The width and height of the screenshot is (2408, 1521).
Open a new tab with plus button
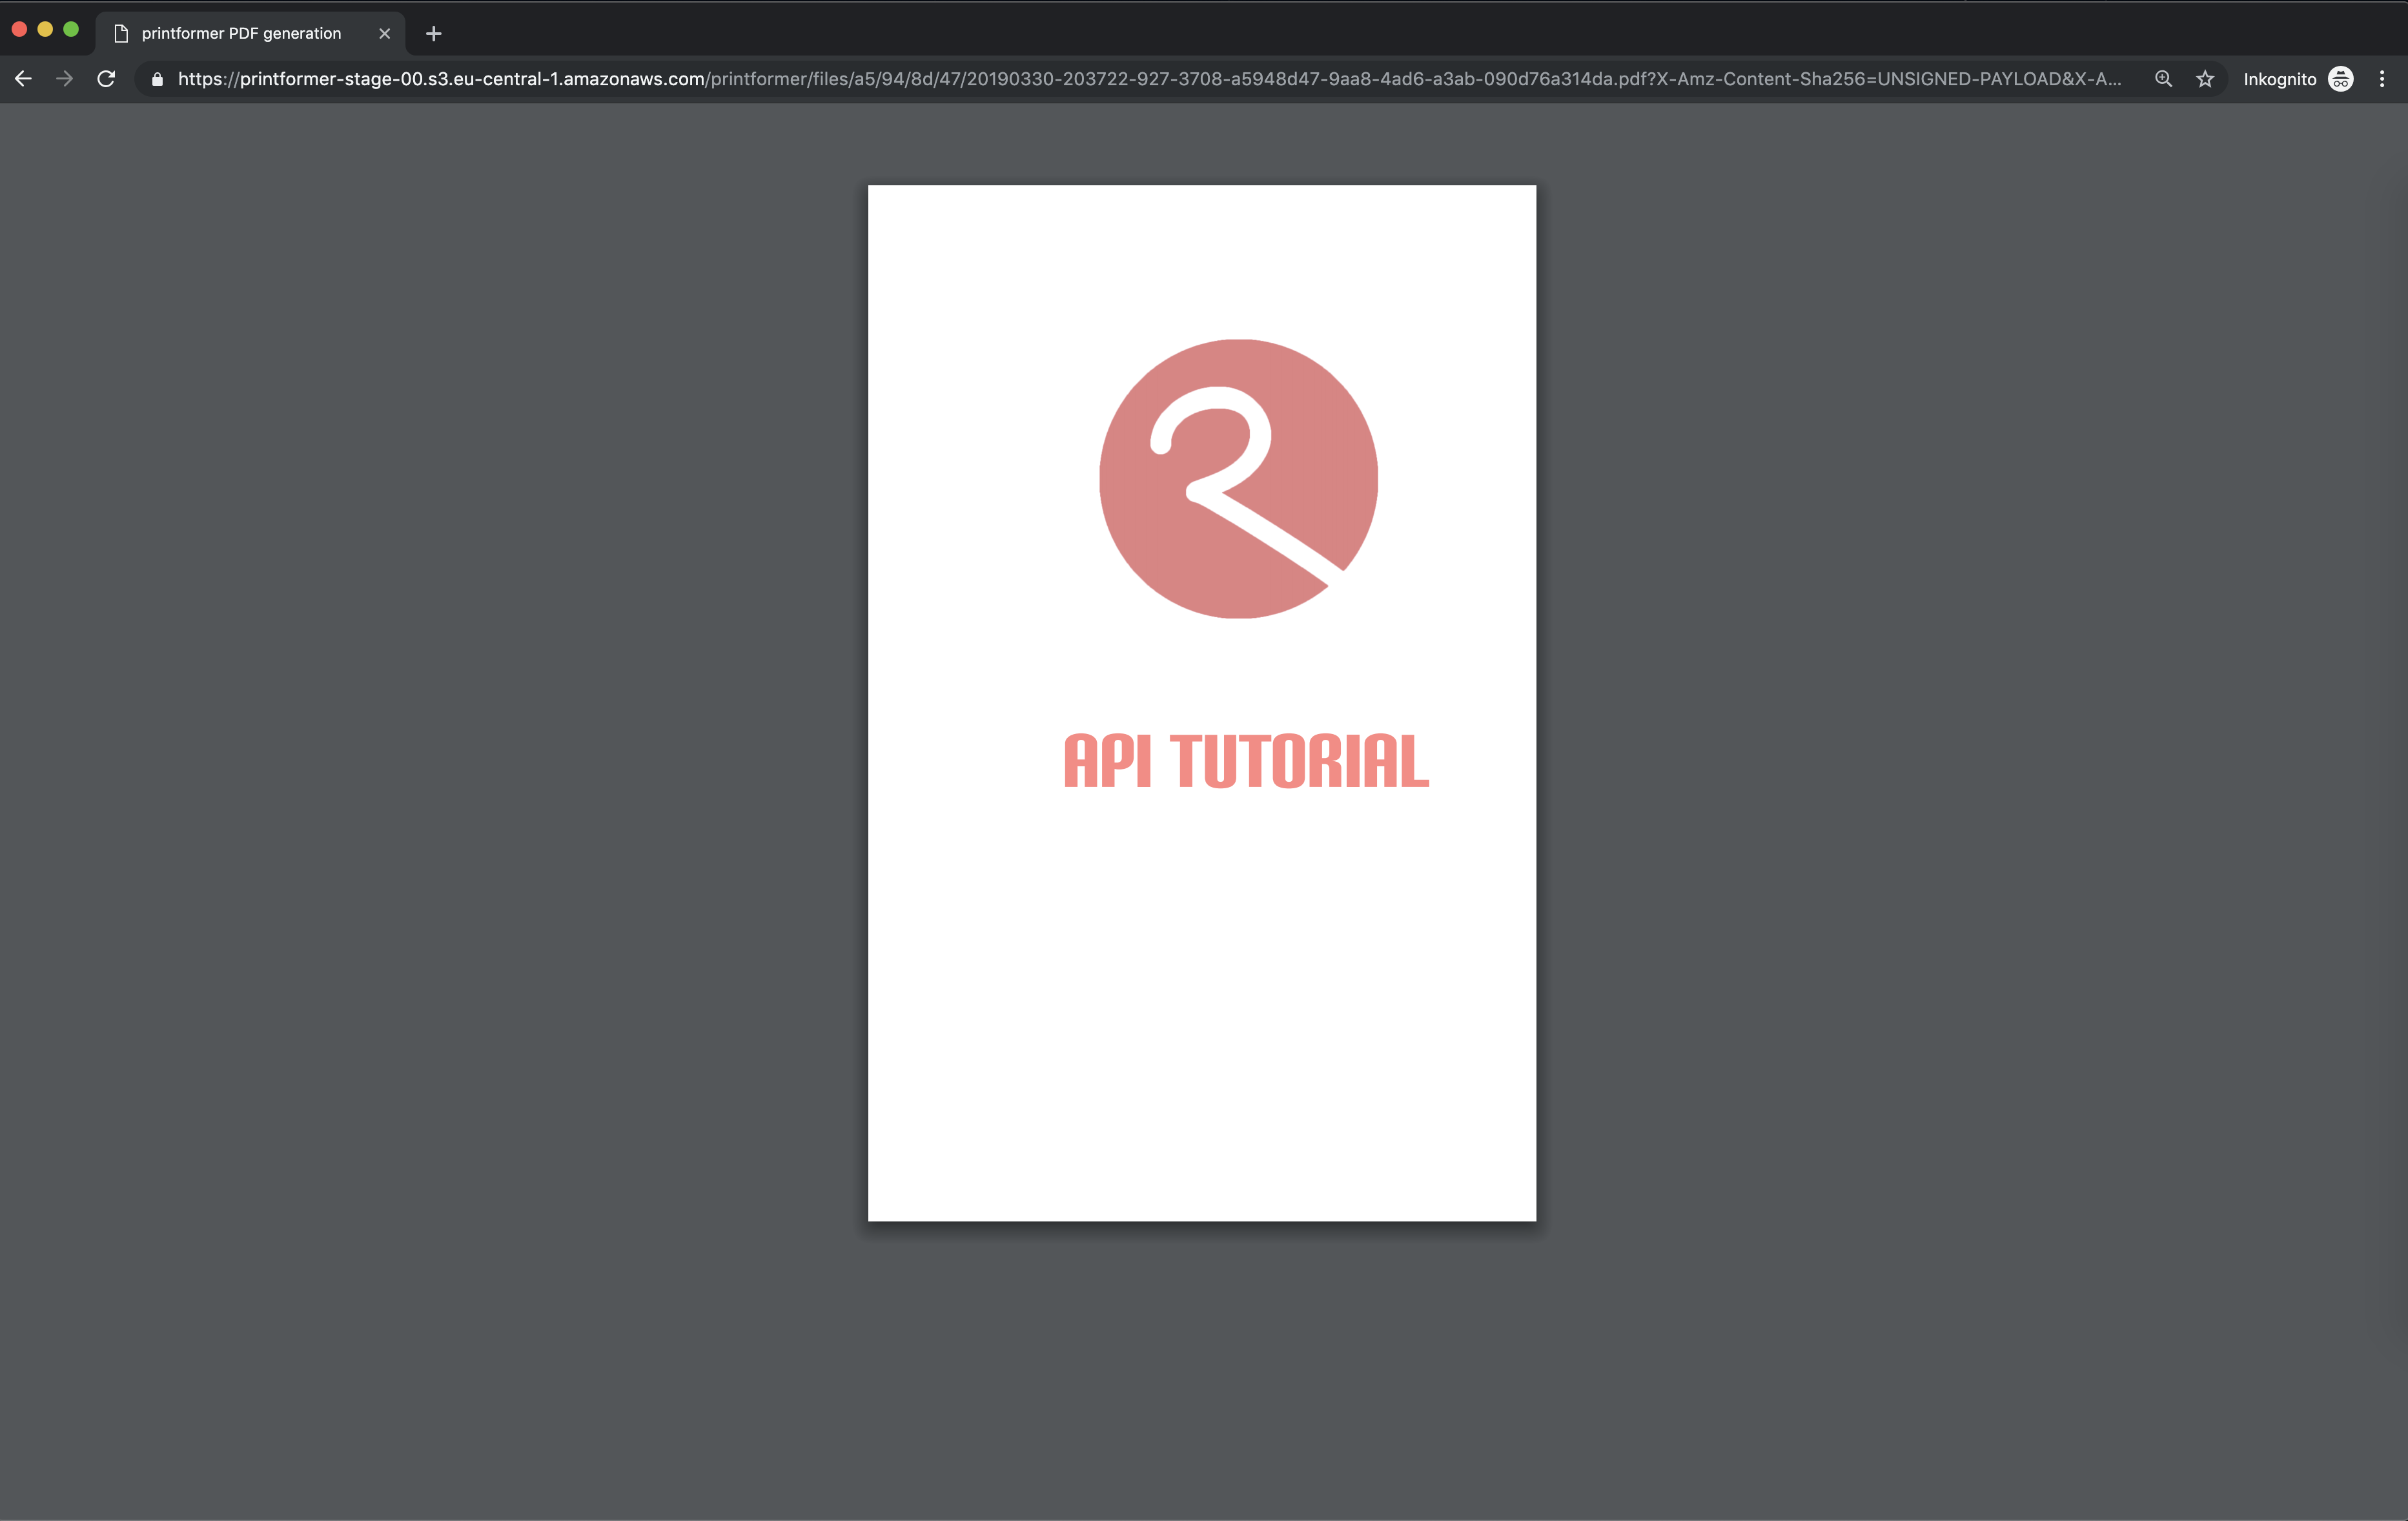tap(433, 34)
